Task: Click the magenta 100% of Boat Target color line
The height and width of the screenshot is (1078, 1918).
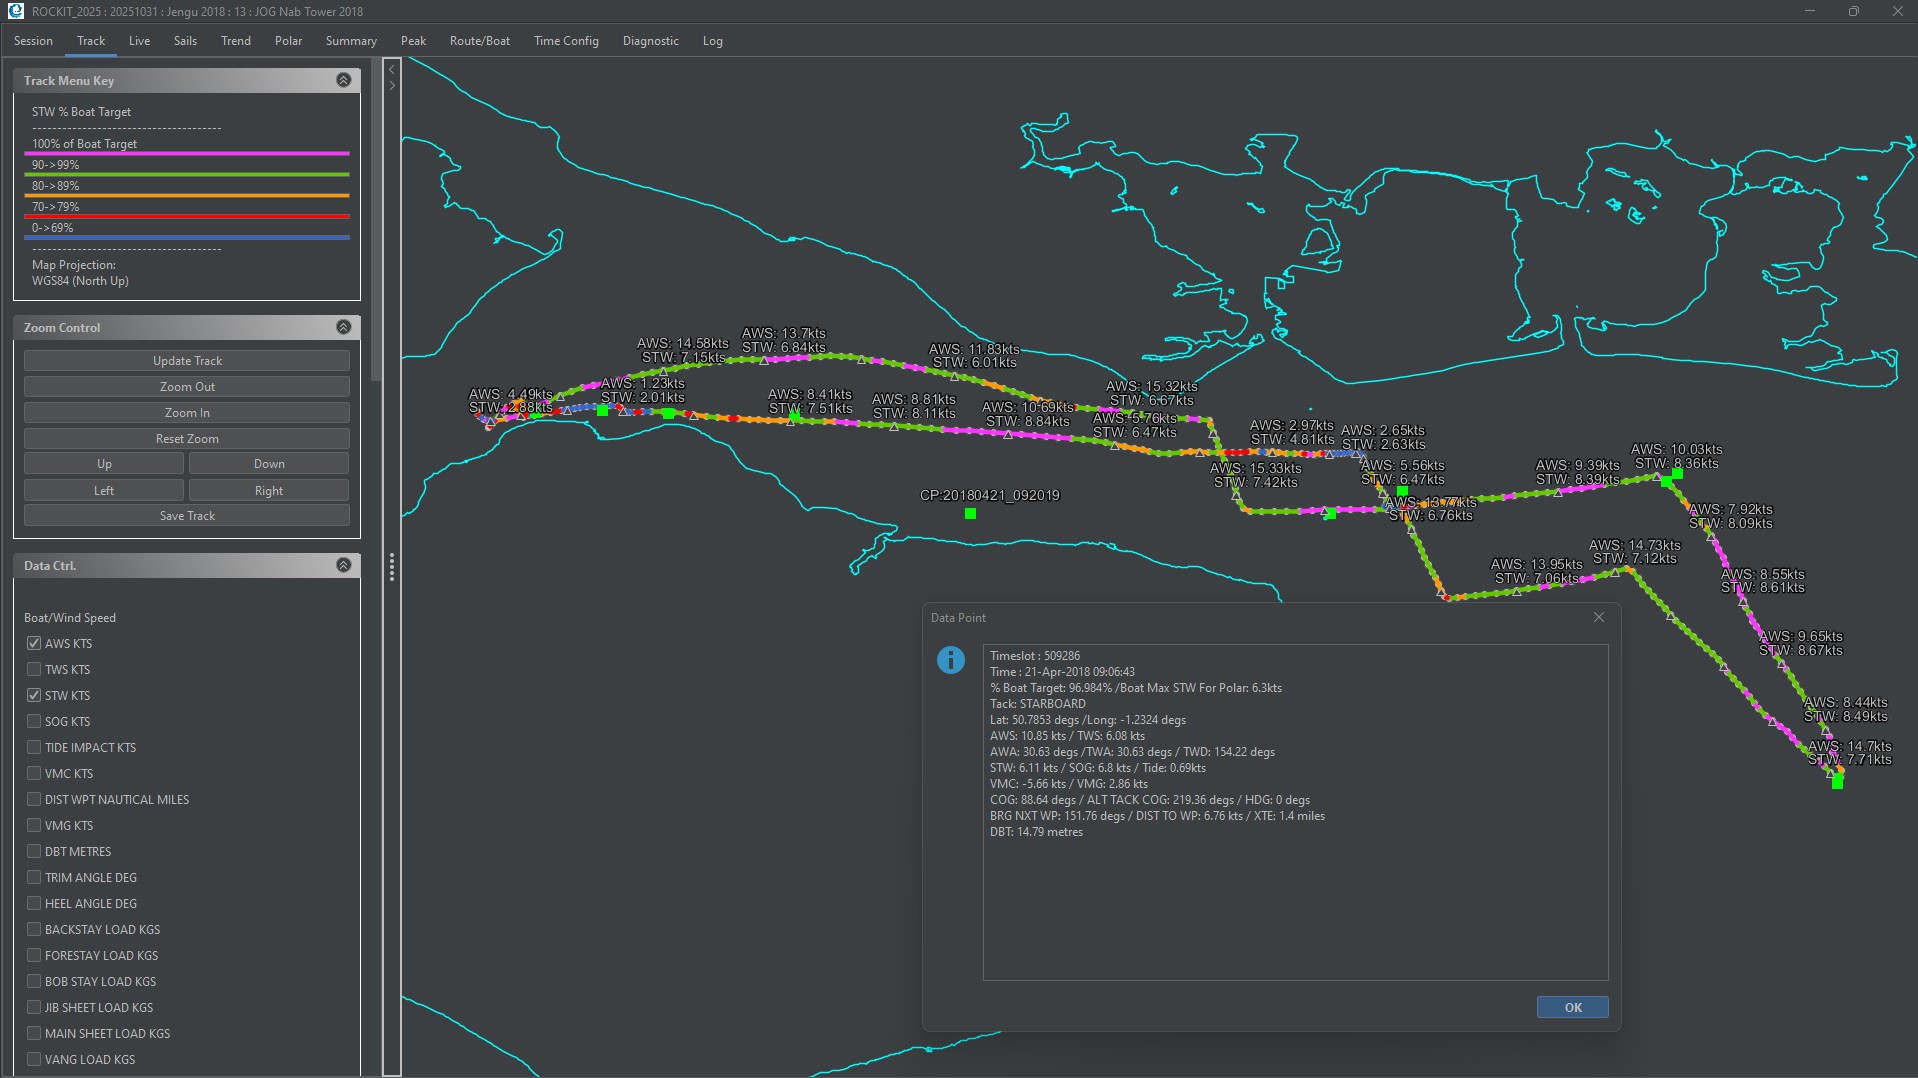Action: (x=187, y=154)
